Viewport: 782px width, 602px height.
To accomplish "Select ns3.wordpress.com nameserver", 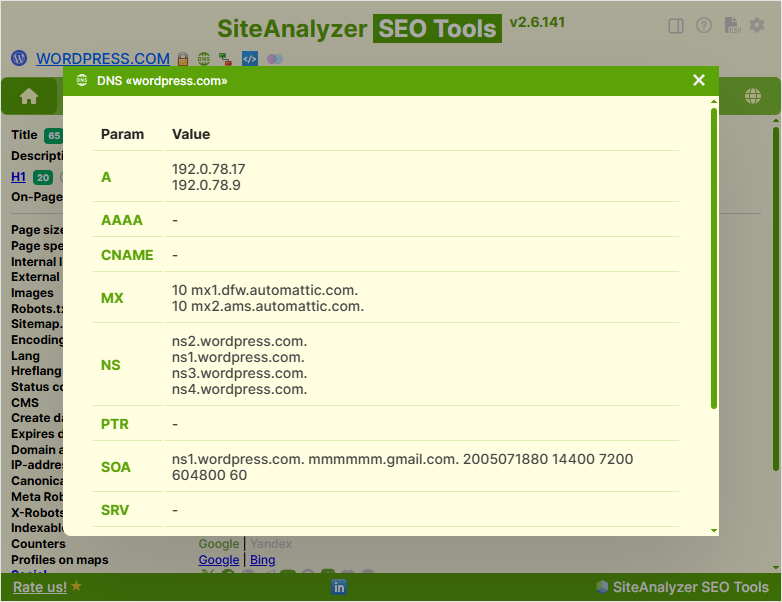I will pos(239,373).
